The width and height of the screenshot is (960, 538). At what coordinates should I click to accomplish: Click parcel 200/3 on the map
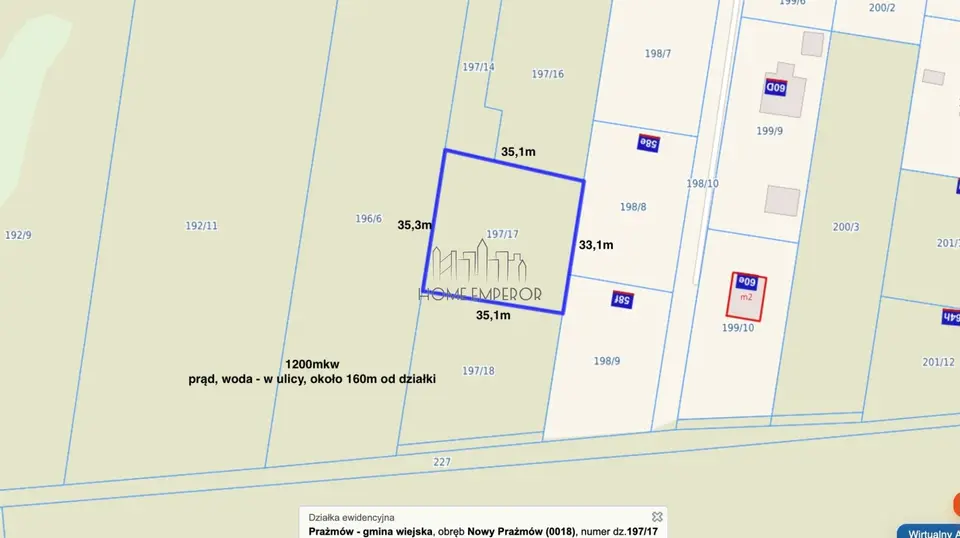point(846,226)
